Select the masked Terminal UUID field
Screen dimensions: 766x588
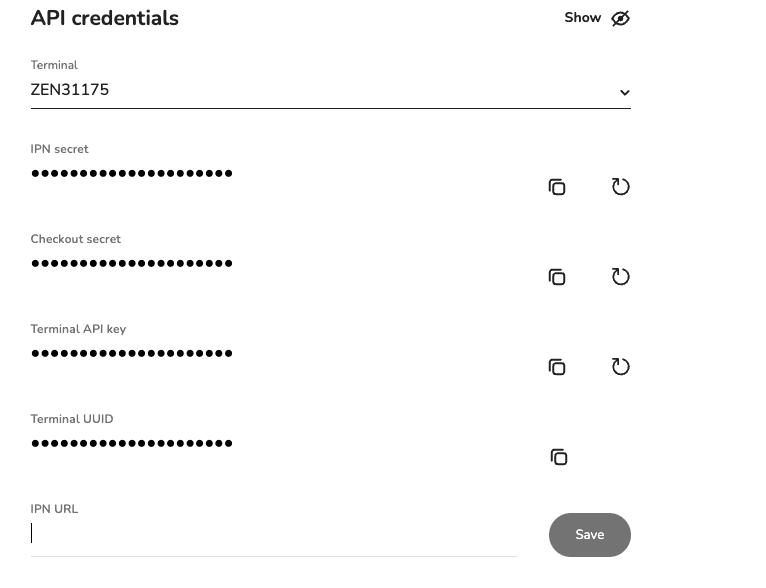tap(132, 443)
